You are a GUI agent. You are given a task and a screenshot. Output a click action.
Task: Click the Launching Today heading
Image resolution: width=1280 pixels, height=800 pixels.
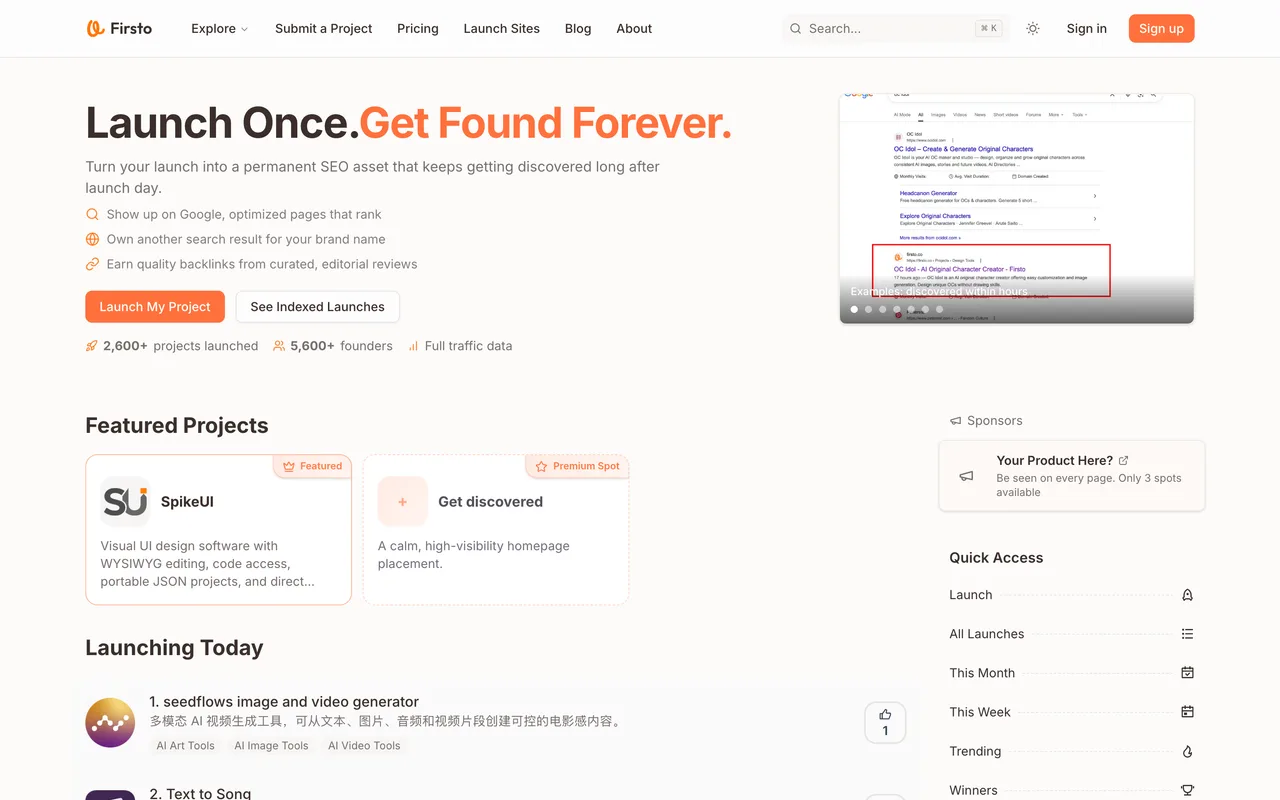tap(174, 648)
